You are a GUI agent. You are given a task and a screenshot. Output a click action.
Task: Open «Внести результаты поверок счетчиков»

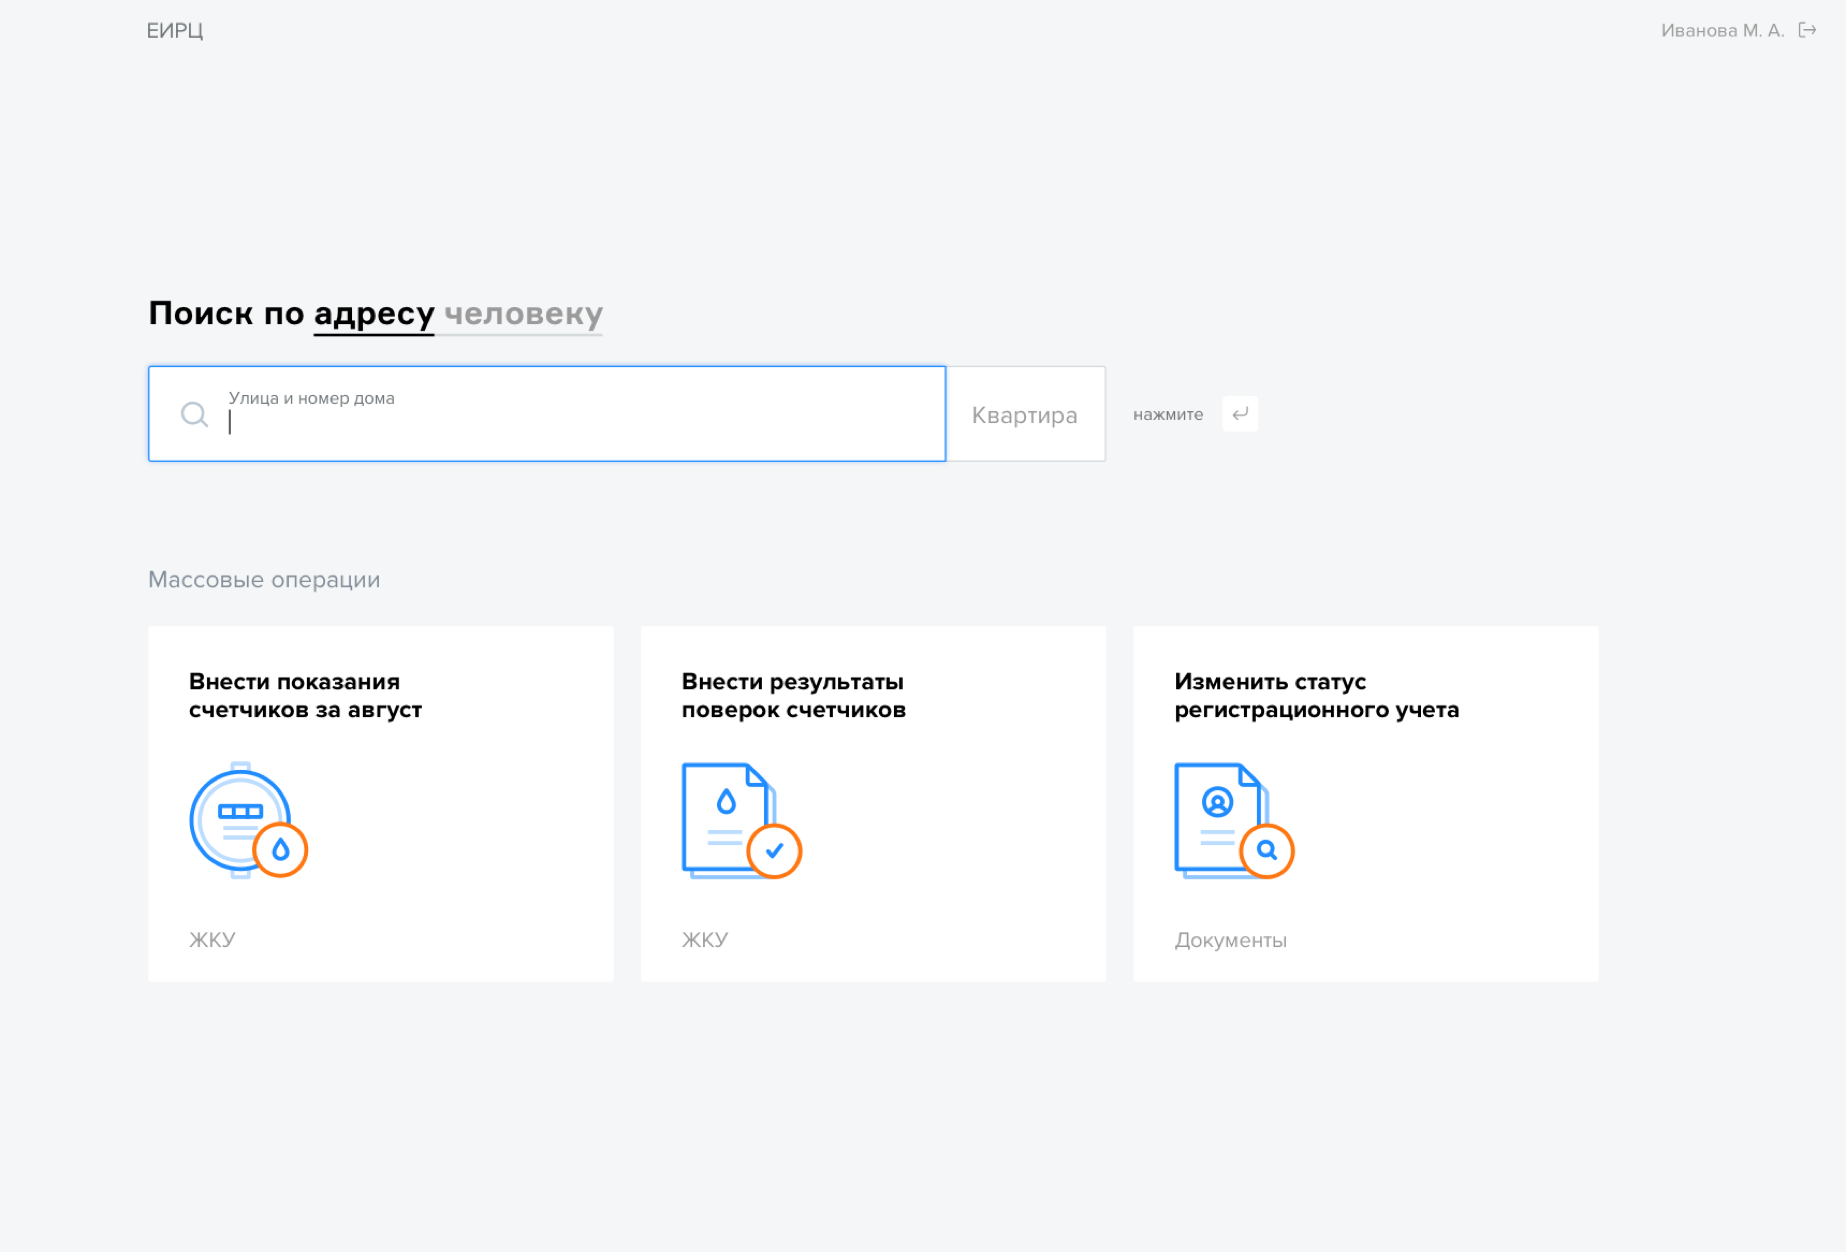tap(873, 804)
